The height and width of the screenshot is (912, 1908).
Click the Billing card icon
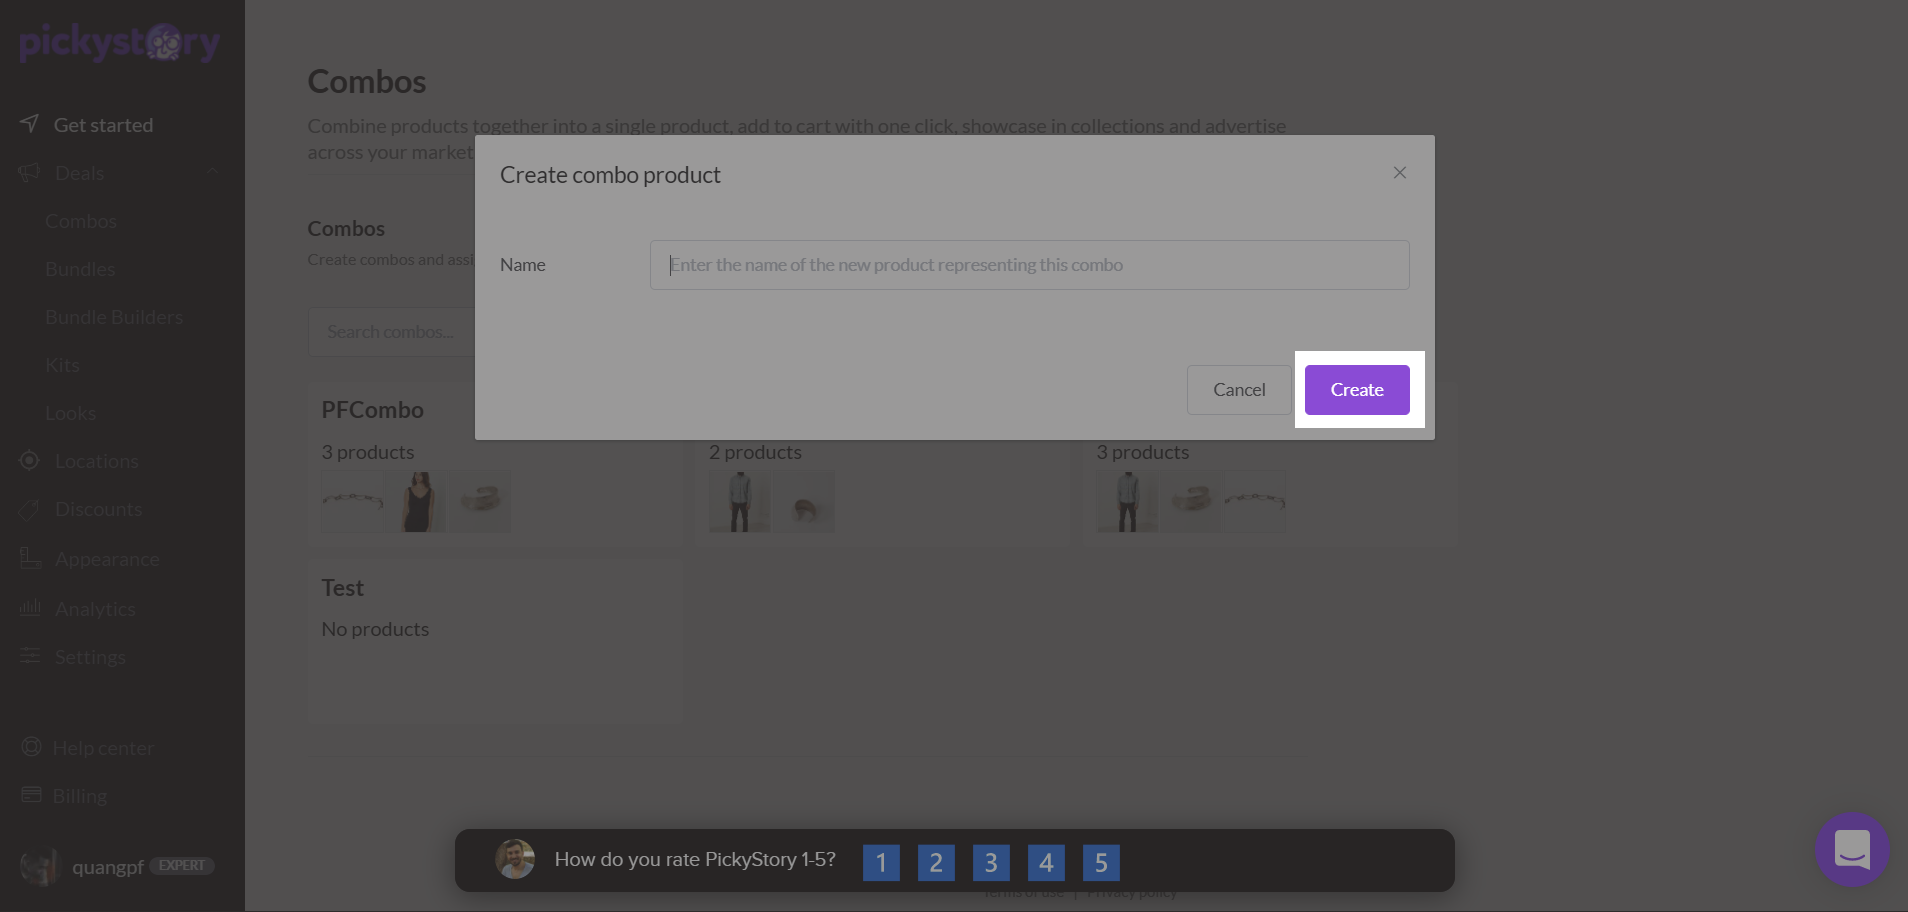(x=32, y=795)
